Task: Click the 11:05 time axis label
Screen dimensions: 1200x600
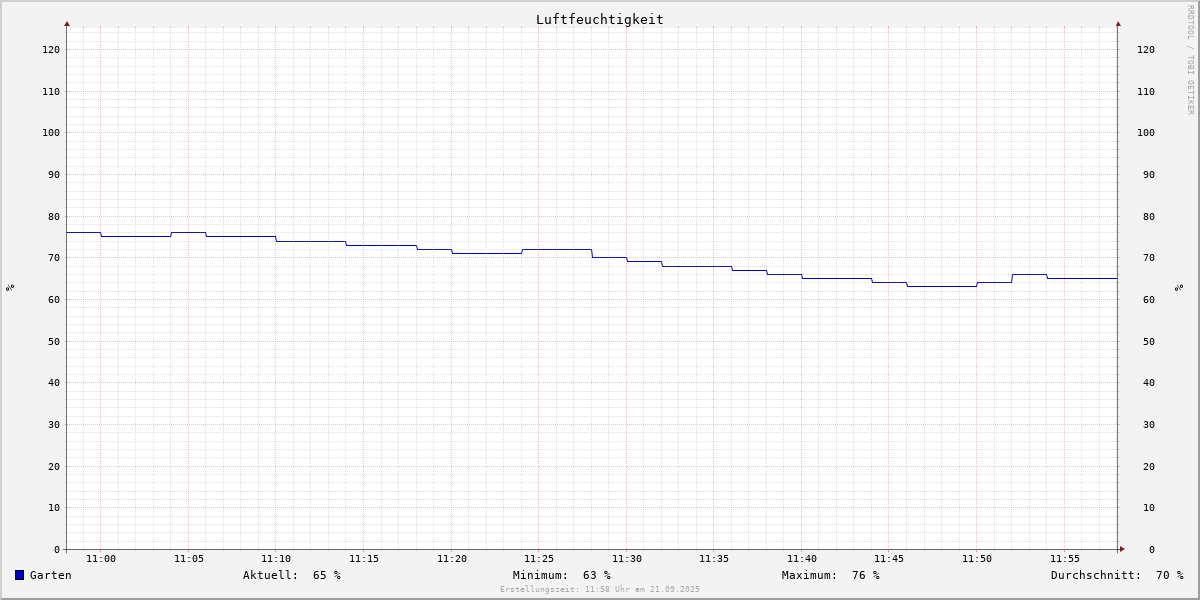Action: pos(189,559)
